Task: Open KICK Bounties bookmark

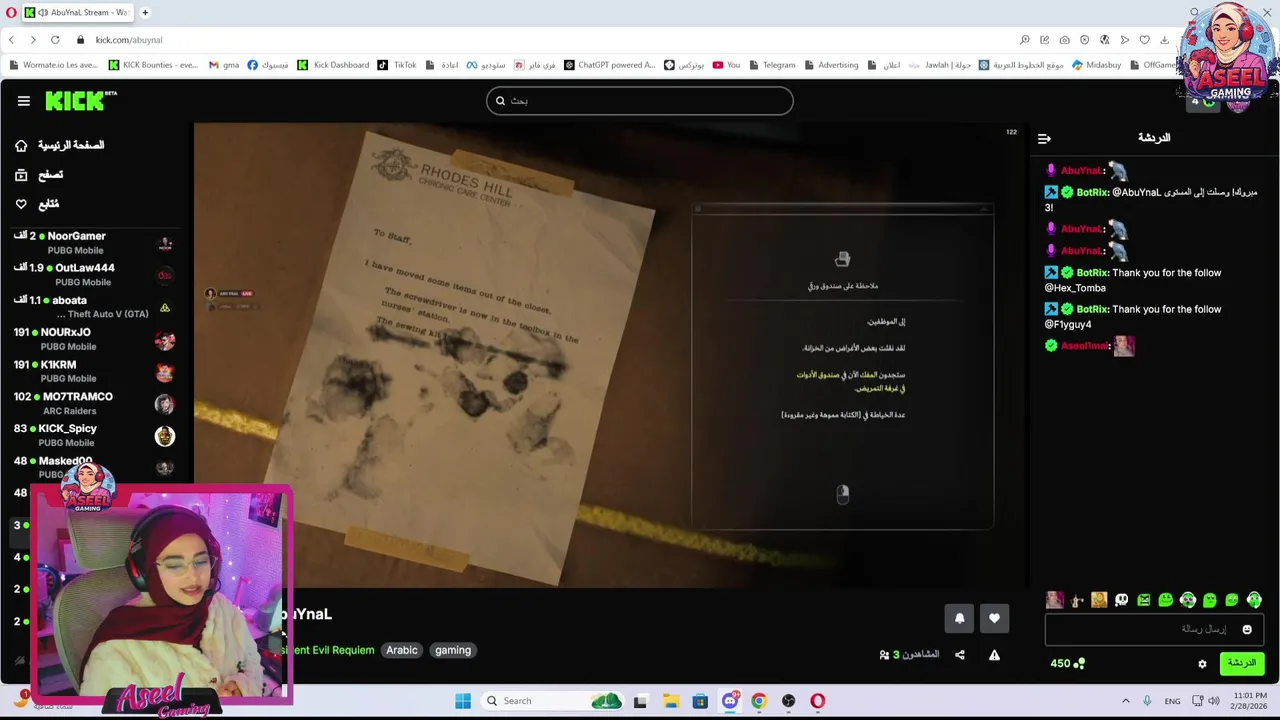Action: pos(153,65)
